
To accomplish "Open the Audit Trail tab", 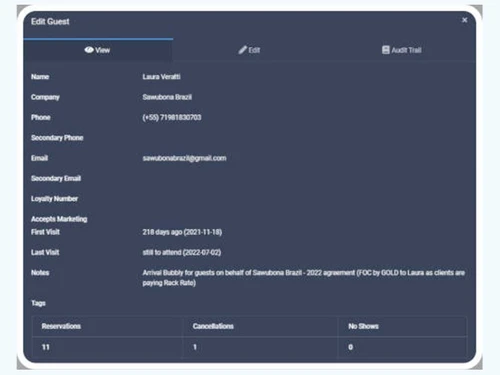I will point(401,50).
